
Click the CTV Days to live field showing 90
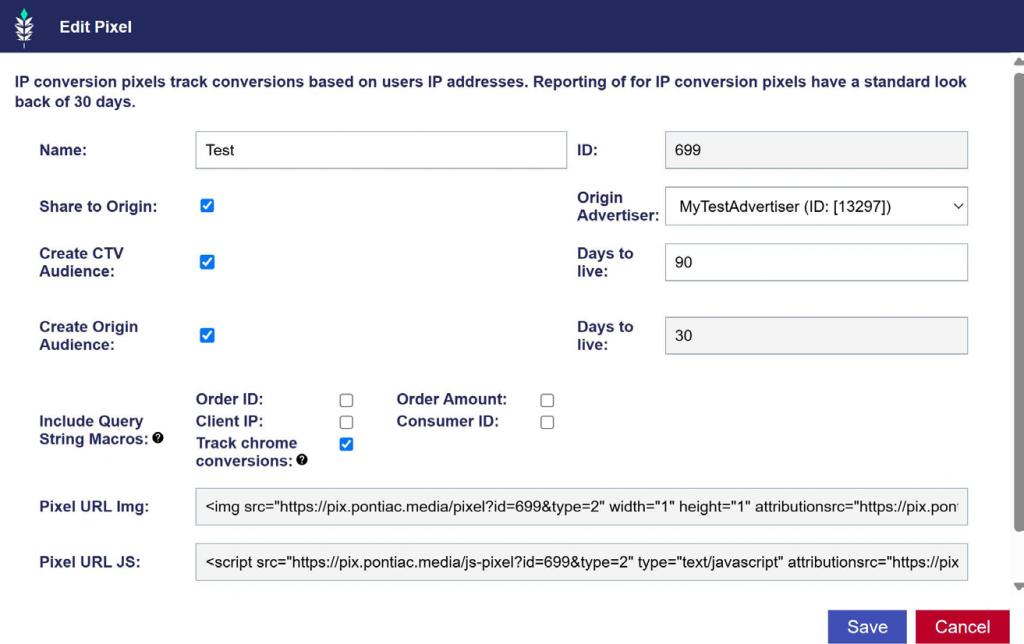click(816, 263)
